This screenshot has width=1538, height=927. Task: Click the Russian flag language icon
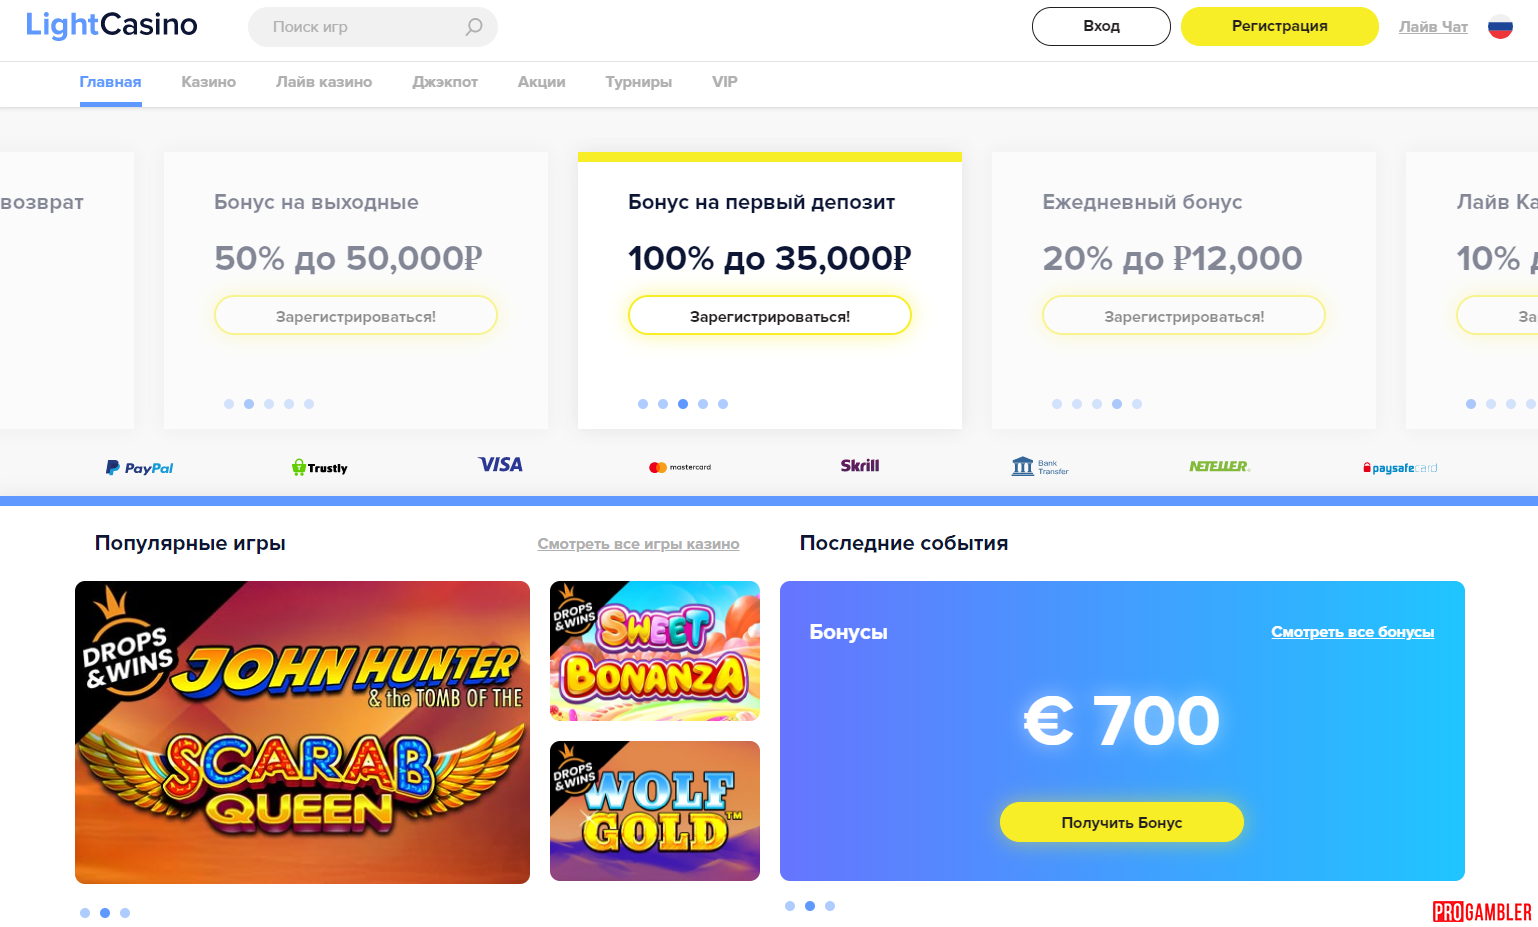1499,28
